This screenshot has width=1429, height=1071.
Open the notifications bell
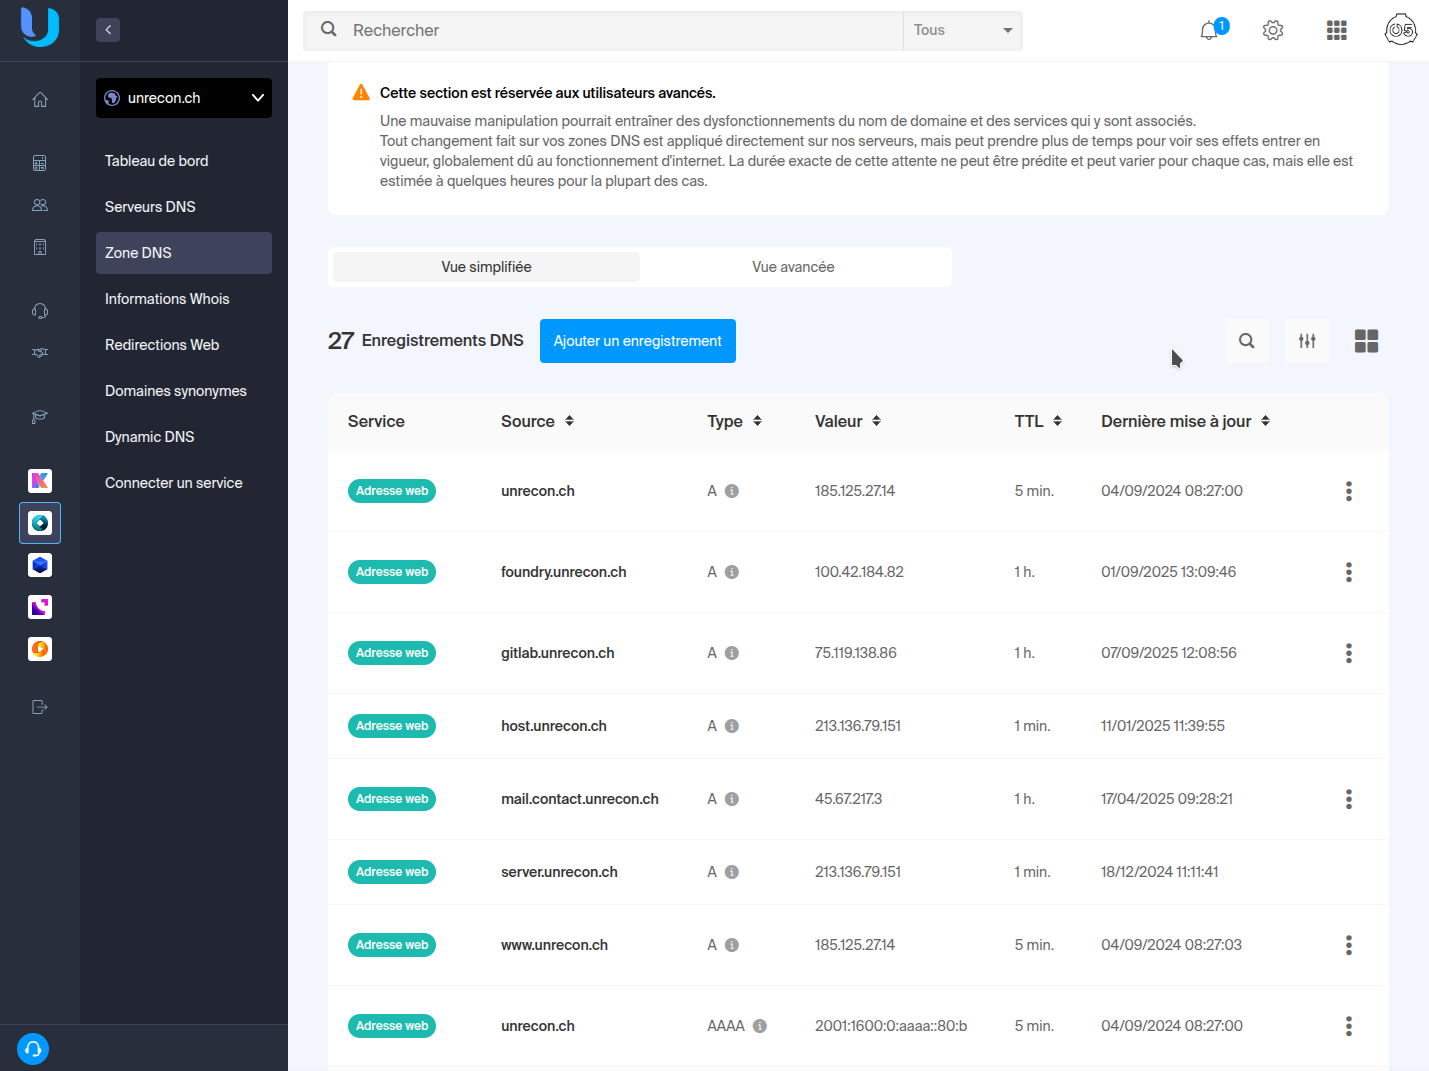tap(1211, 30)
